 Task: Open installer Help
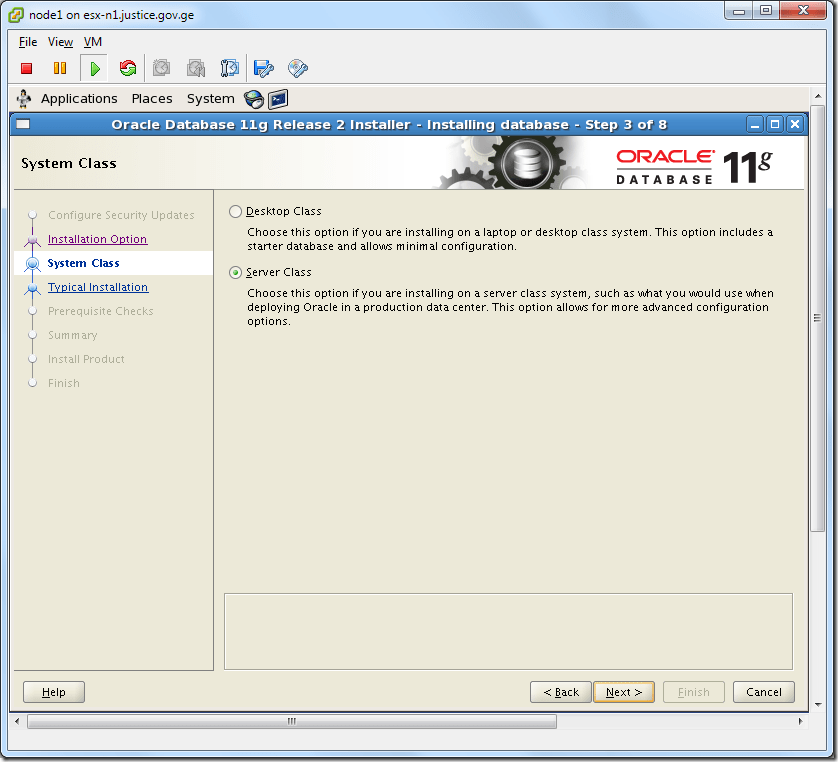click(53, 692)
